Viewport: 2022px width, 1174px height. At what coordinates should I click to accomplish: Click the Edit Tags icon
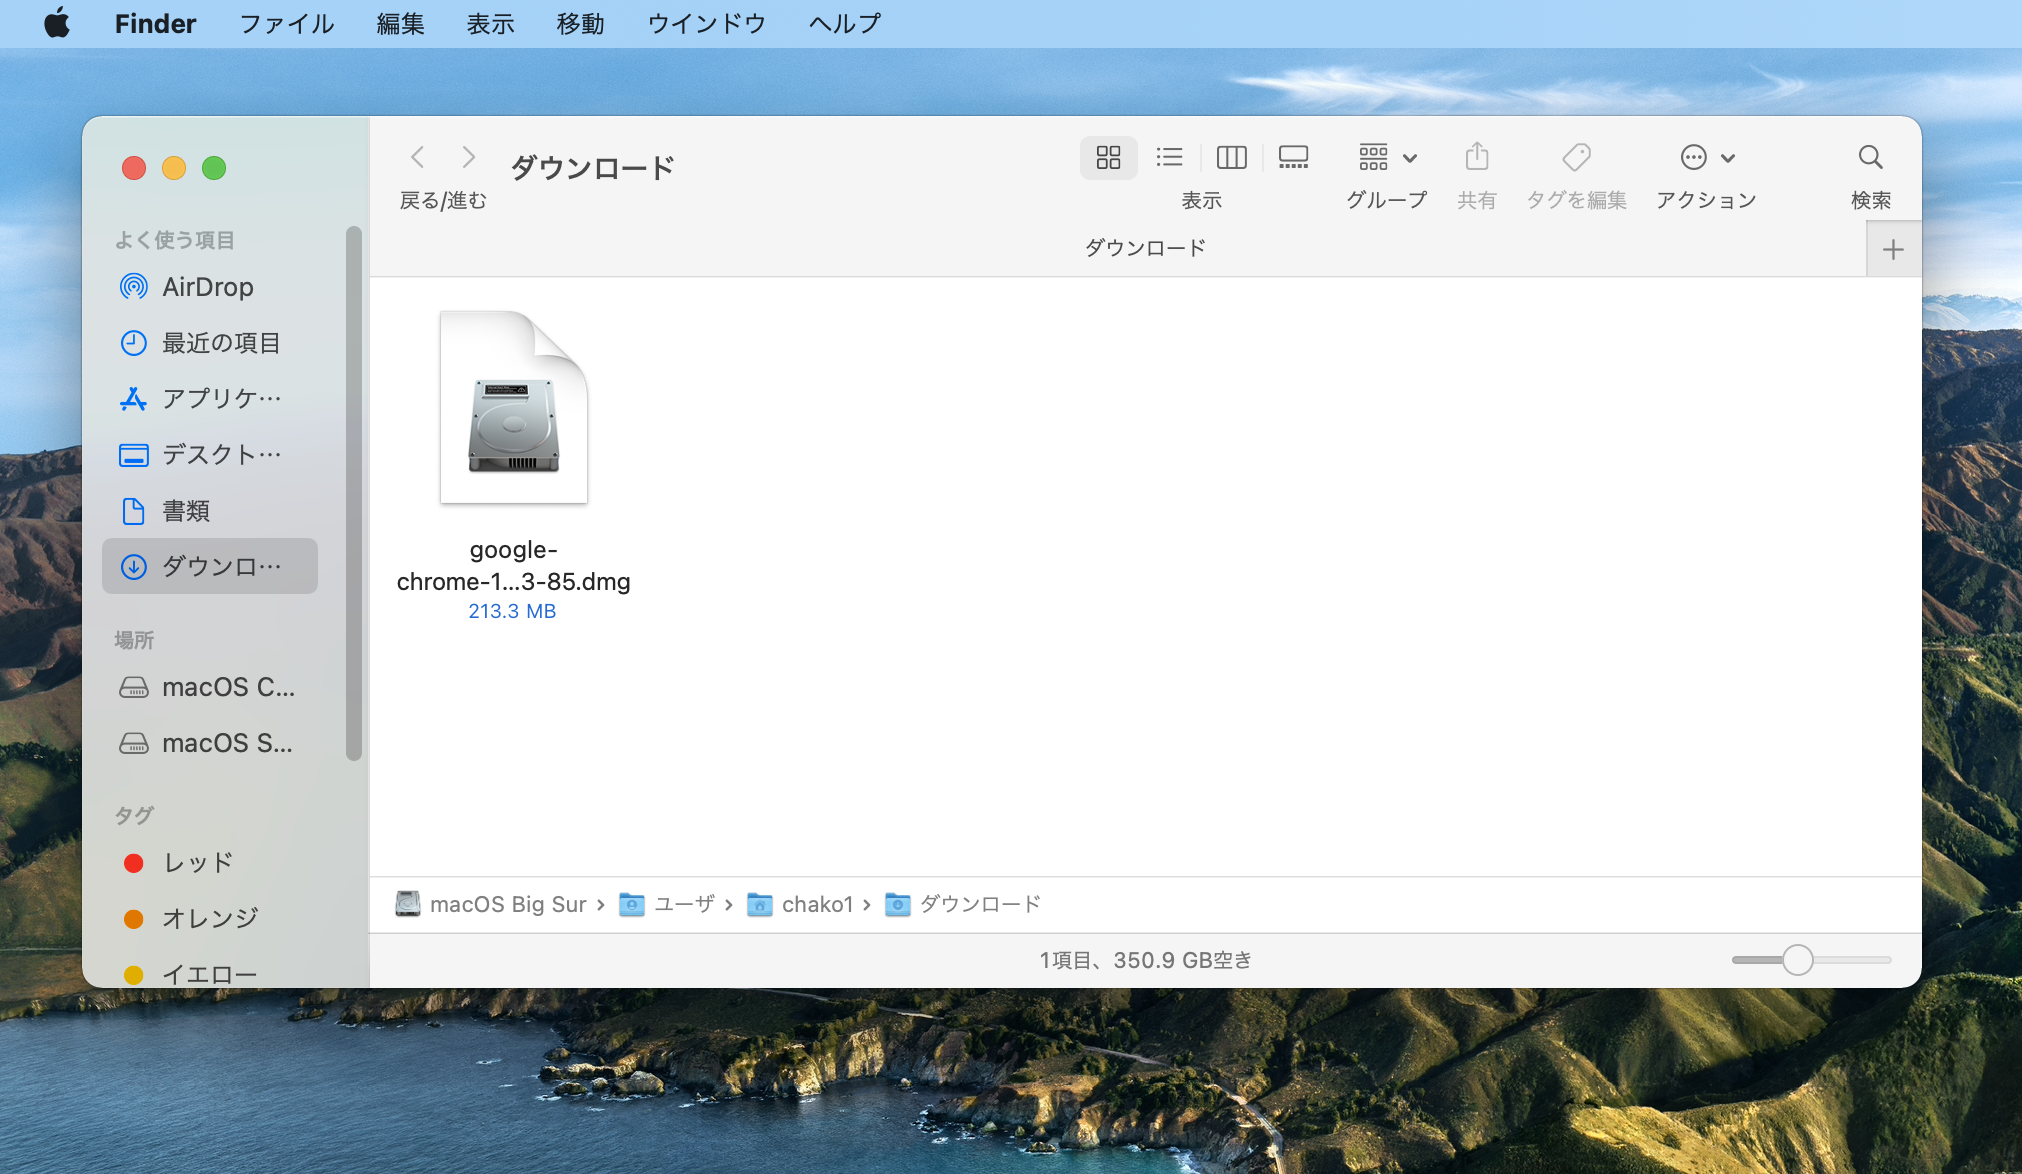point(1576,158)
